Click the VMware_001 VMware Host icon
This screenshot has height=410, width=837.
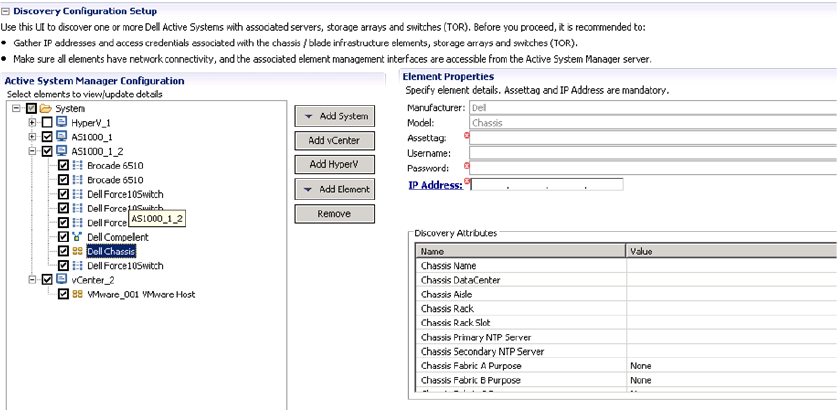coord(77,295)
